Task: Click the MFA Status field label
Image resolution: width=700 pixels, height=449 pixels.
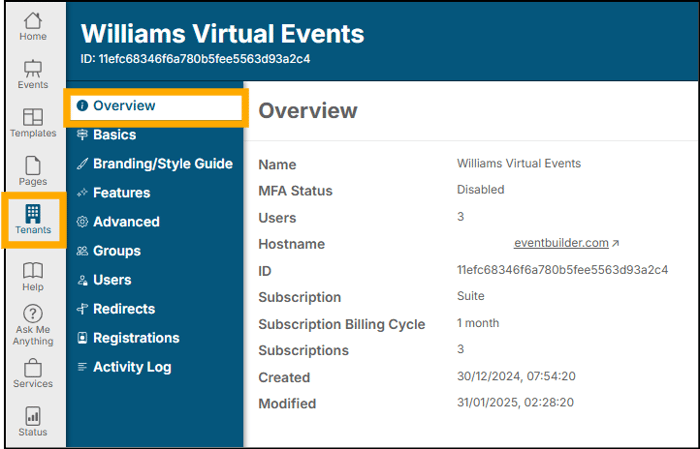Action: (296, 191)
